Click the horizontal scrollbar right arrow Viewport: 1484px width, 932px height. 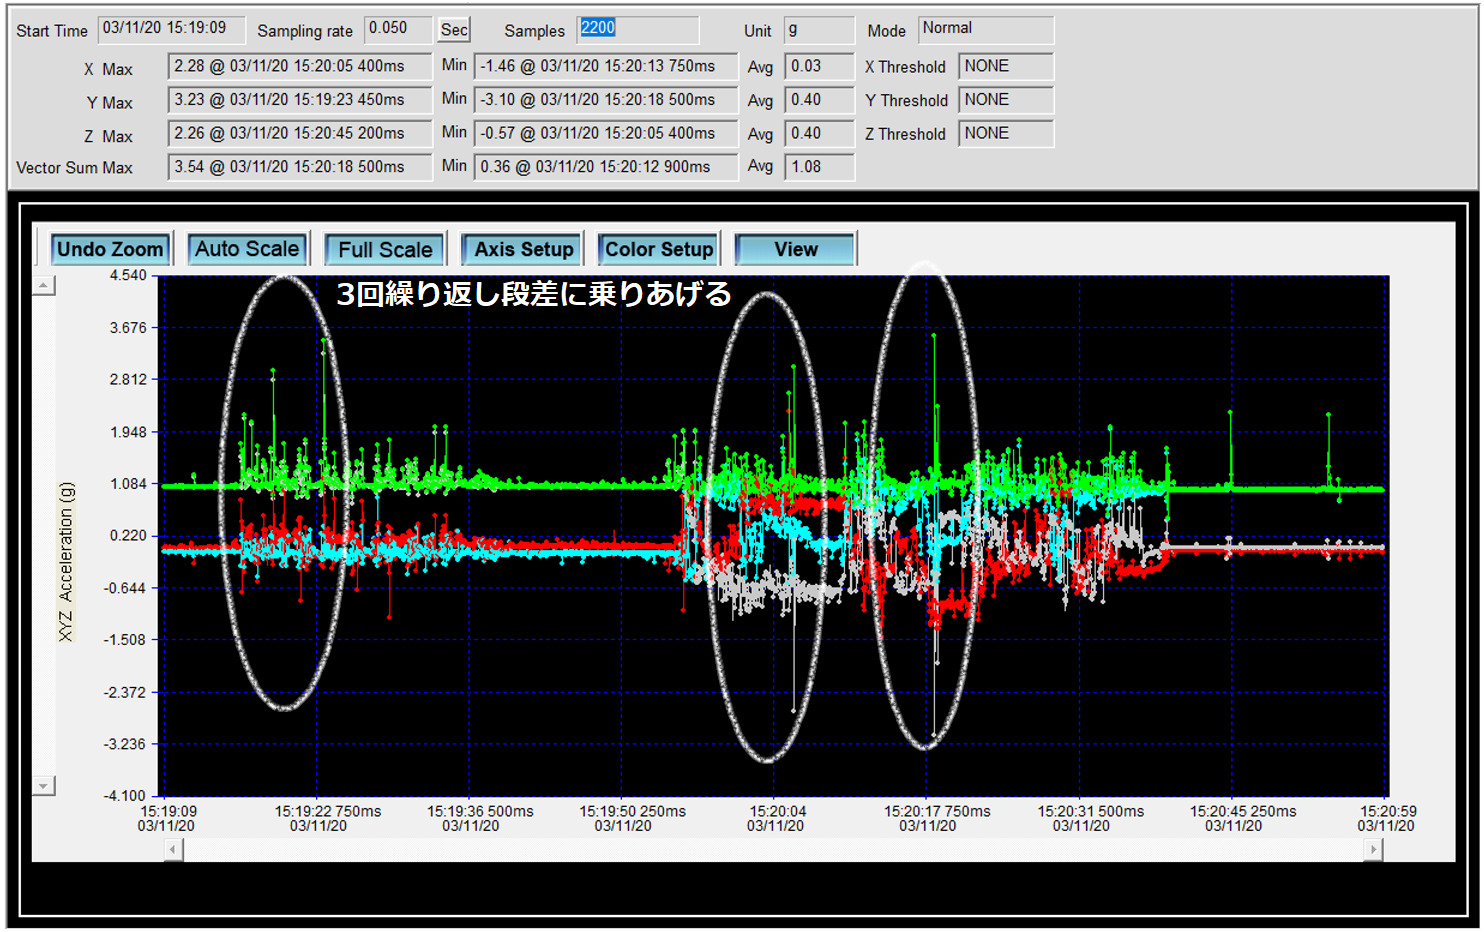pos(1374,850)
